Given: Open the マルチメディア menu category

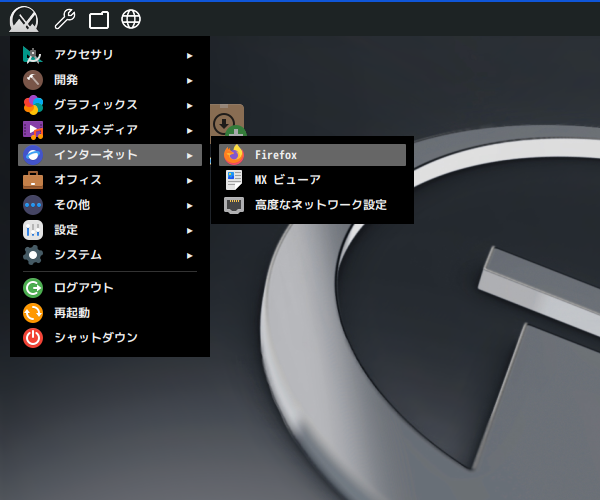Looking at the screenshot, I should click(95, 130).
